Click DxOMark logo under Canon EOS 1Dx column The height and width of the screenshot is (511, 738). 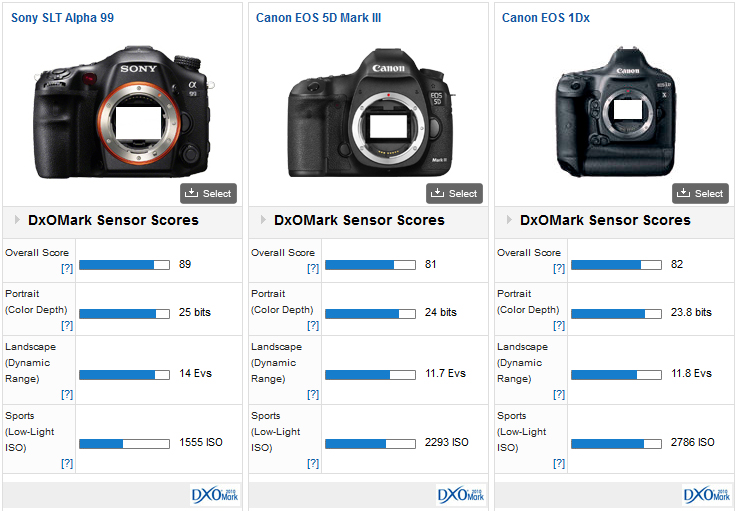point(707,495)
